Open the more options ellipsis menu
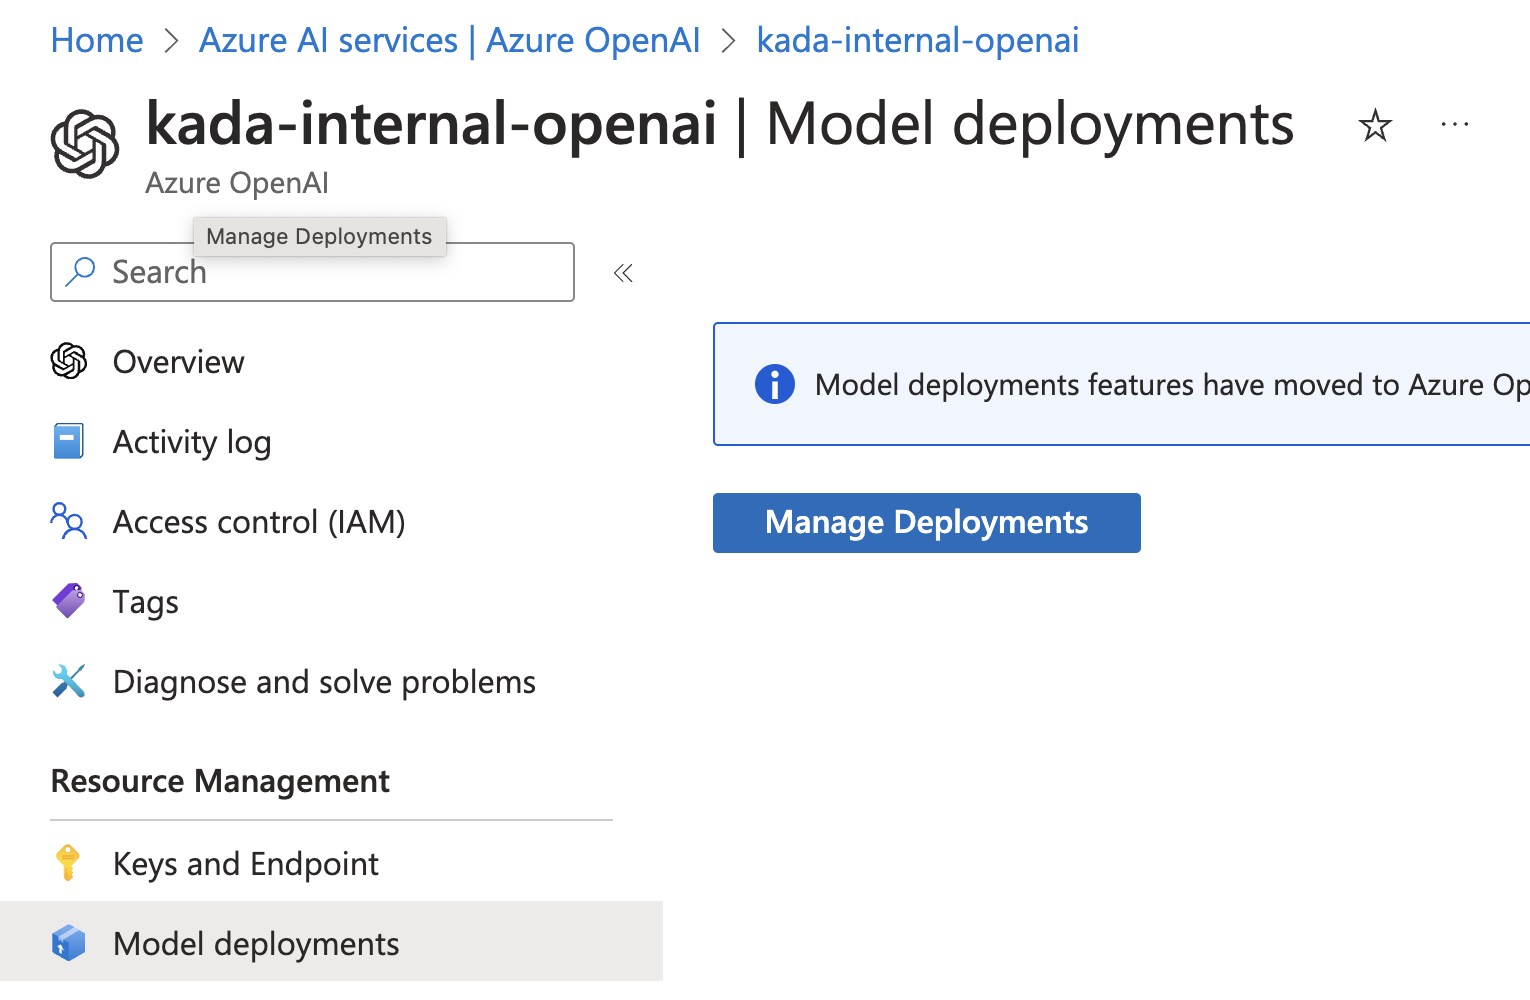The image size is (1530, 1000). pyautogui.click(x=1454, y=125)
